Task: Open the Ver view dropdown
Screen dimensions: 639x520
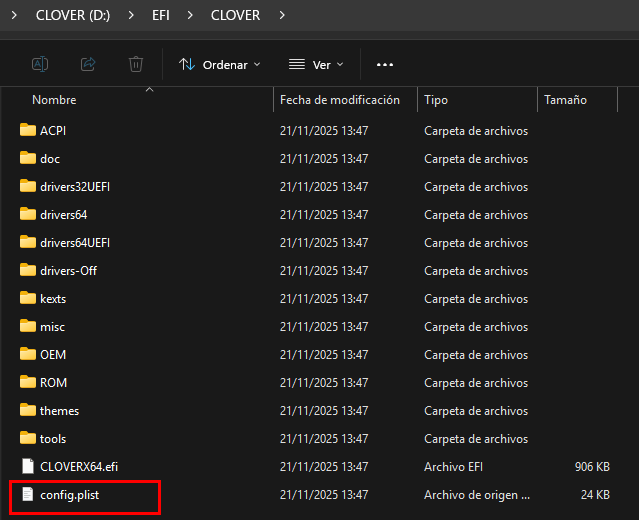Action: coord(315,64)
